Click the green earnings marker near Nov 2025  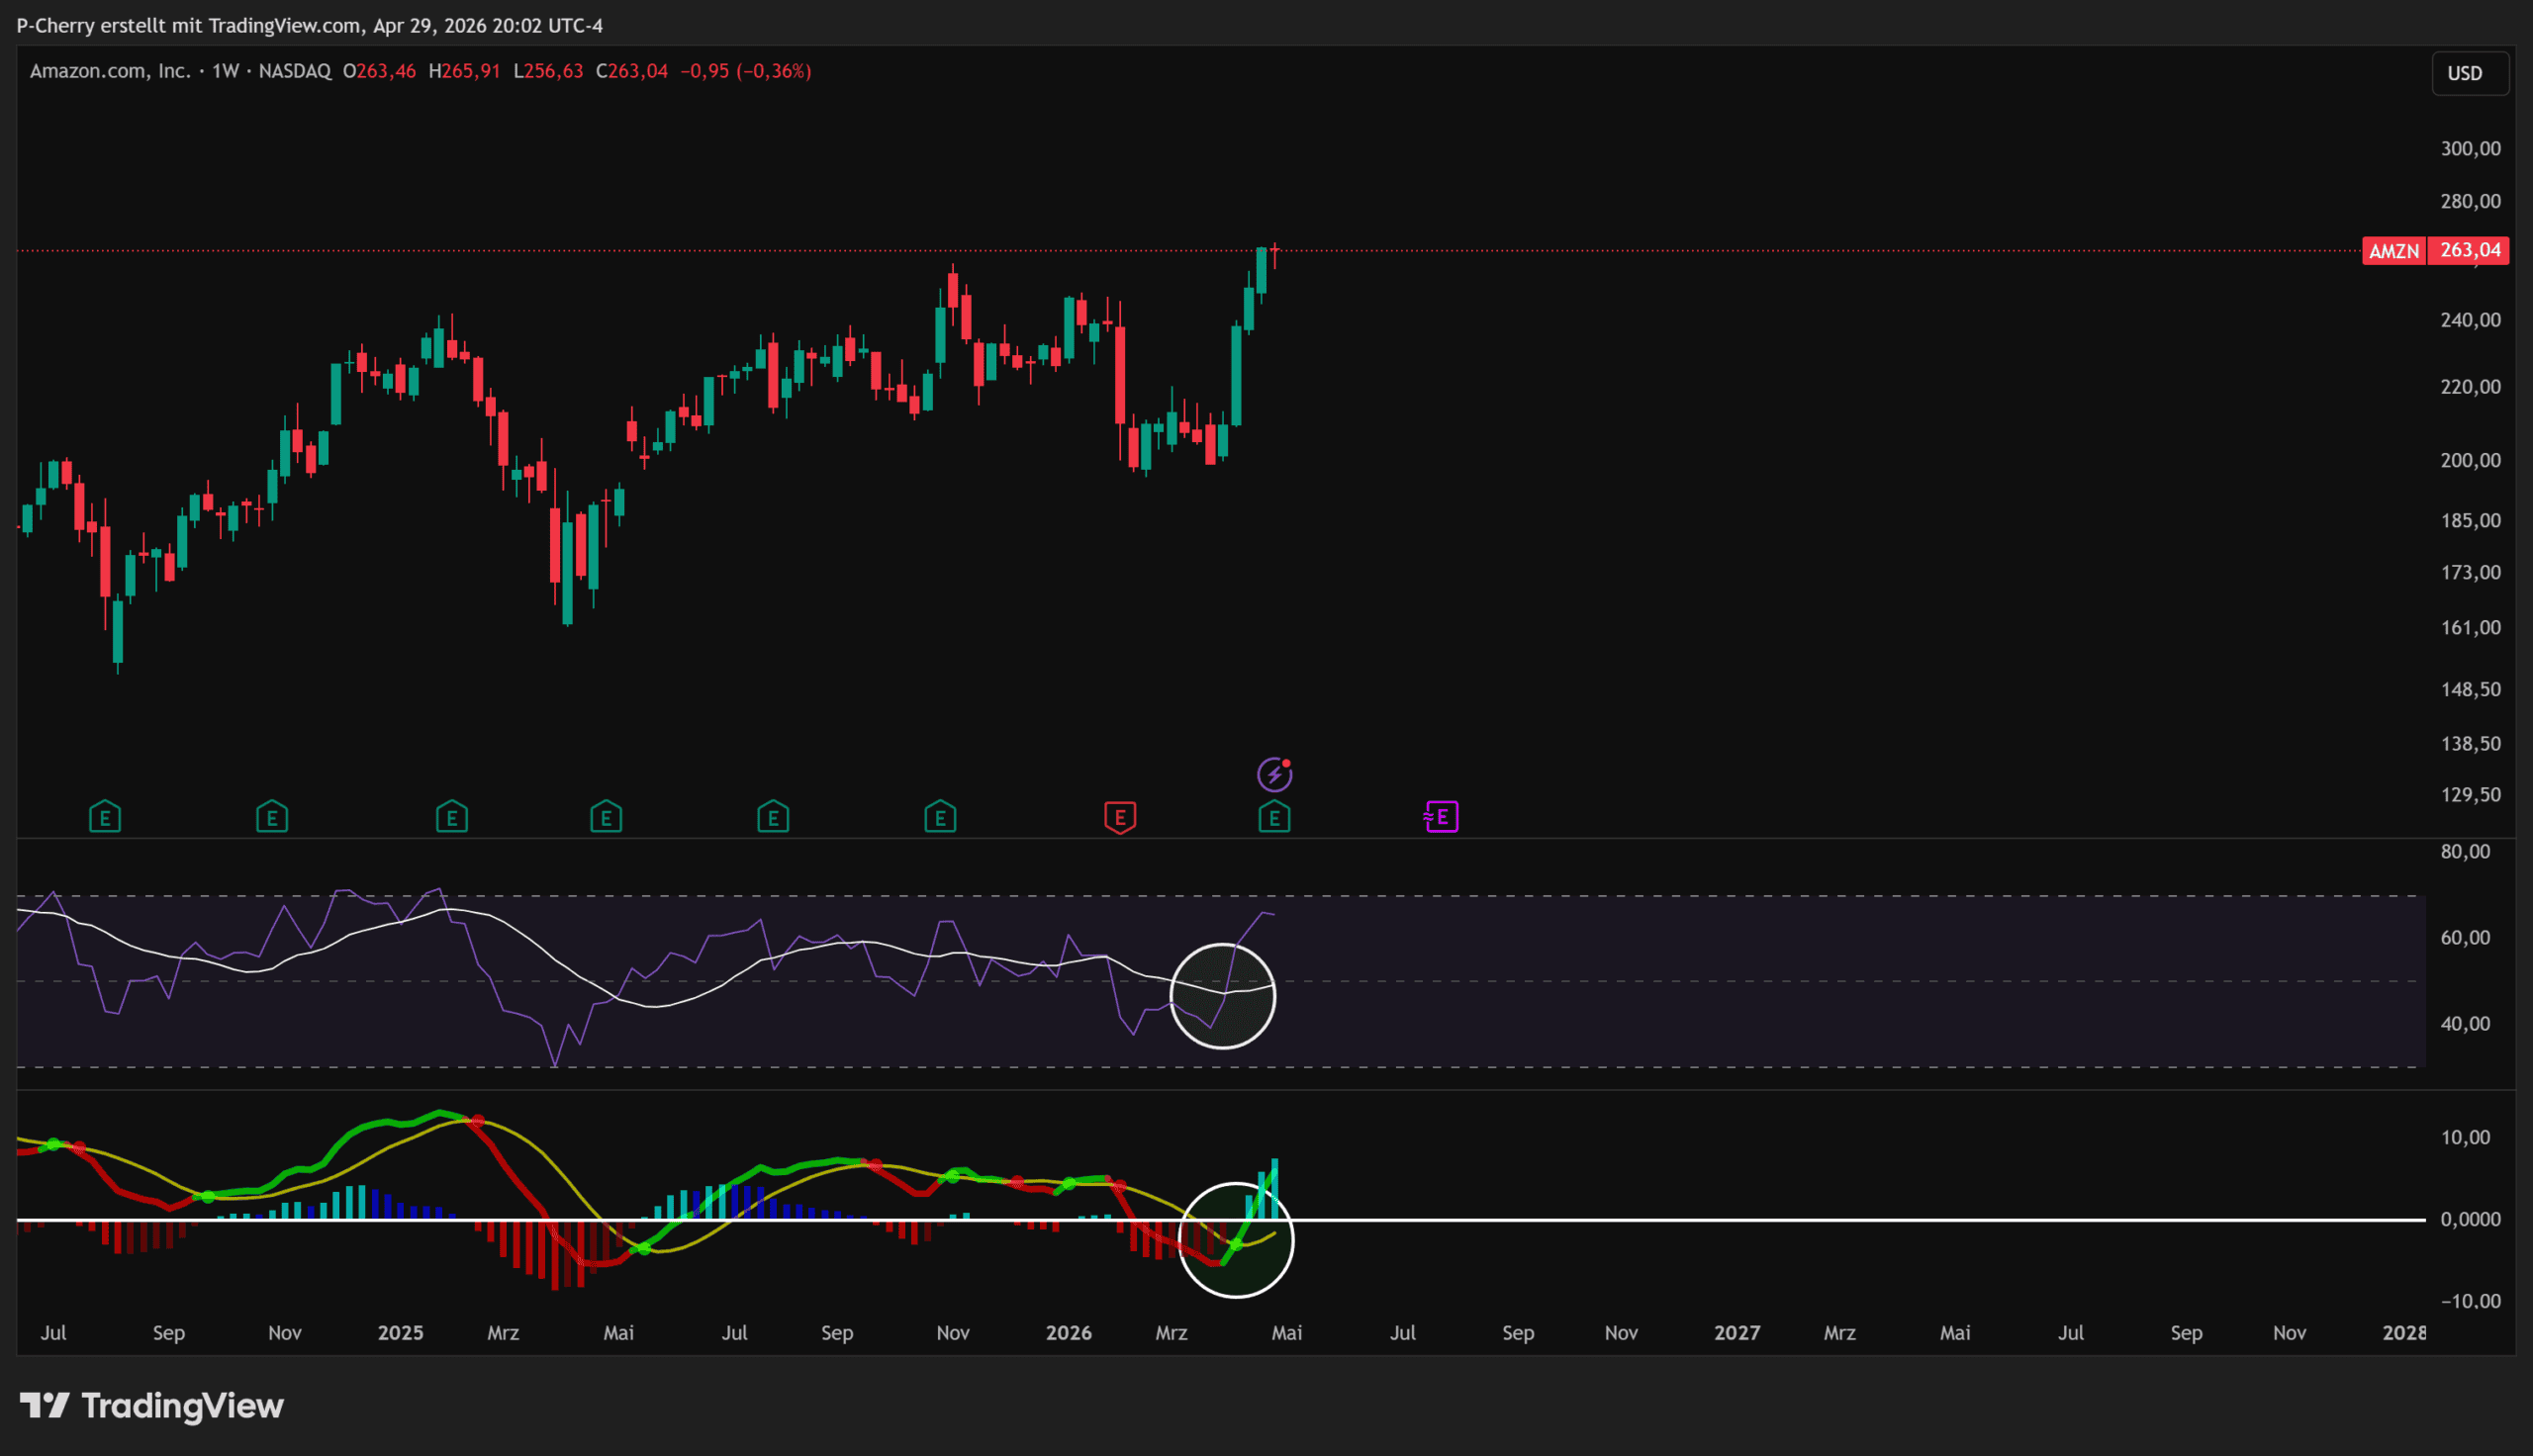(940, 817)
